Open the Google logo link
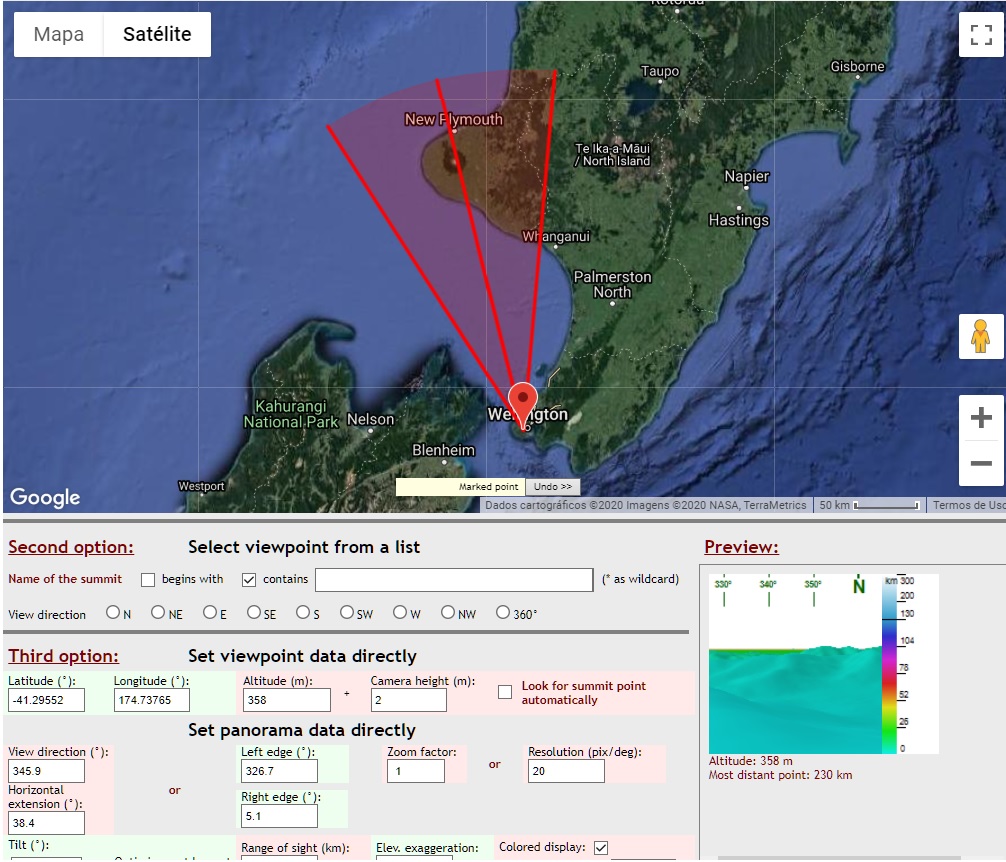The image size is (1006, 862). click(x=45, y=497)
